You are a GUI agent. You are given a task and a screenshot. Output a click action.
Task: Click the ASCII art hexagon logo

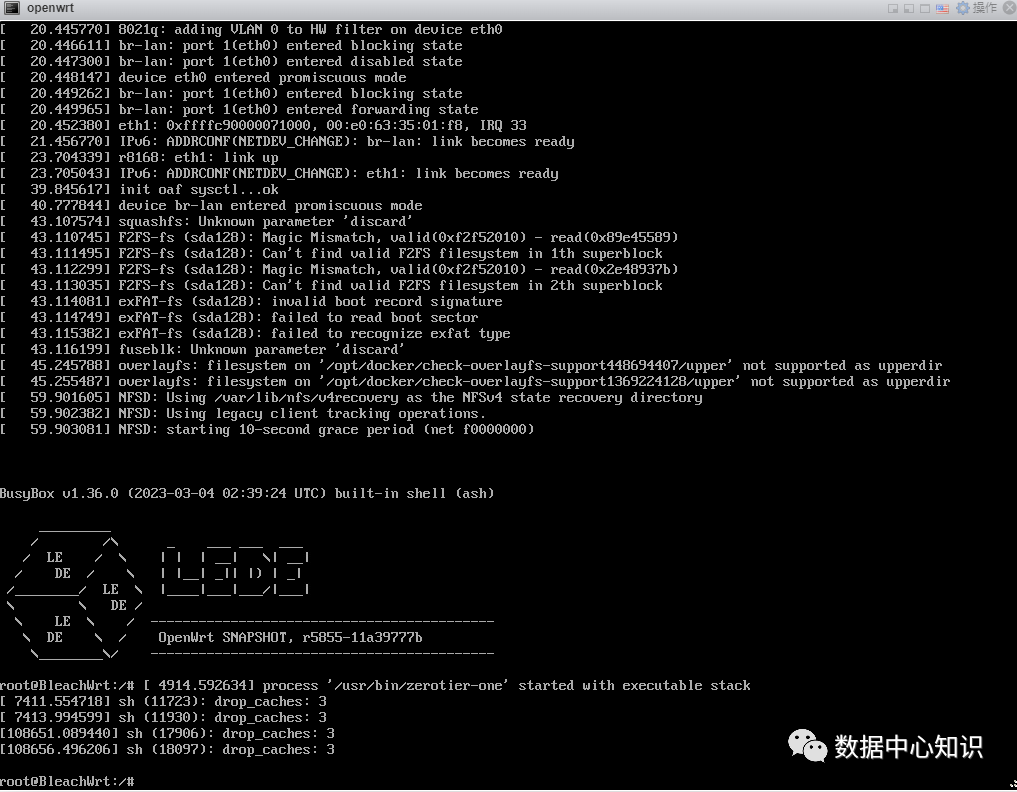[75, 590]
